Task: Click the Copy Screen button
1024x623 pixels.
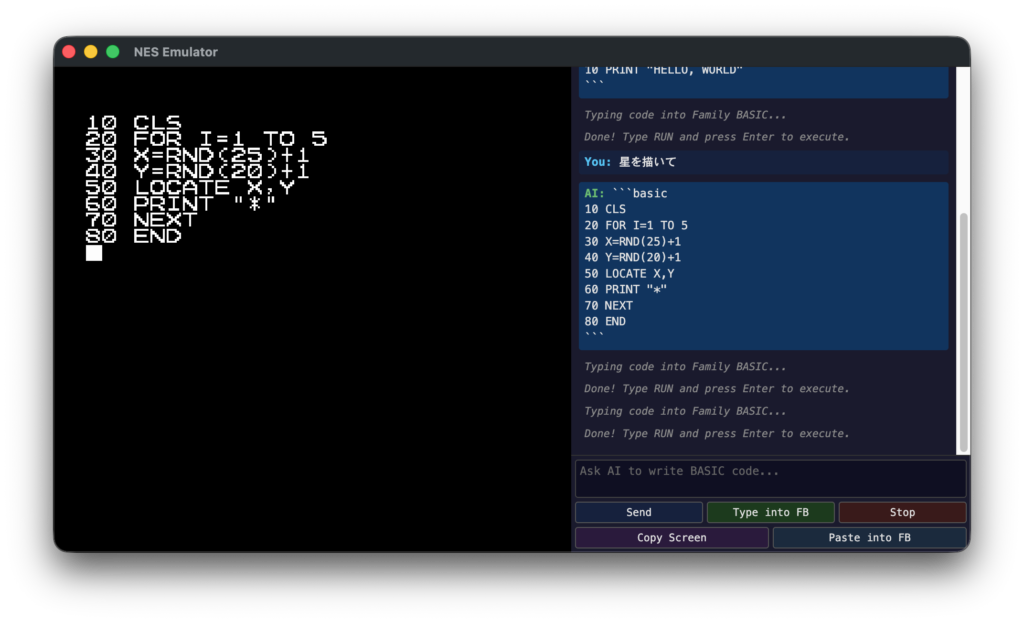Action: (671, 538)
